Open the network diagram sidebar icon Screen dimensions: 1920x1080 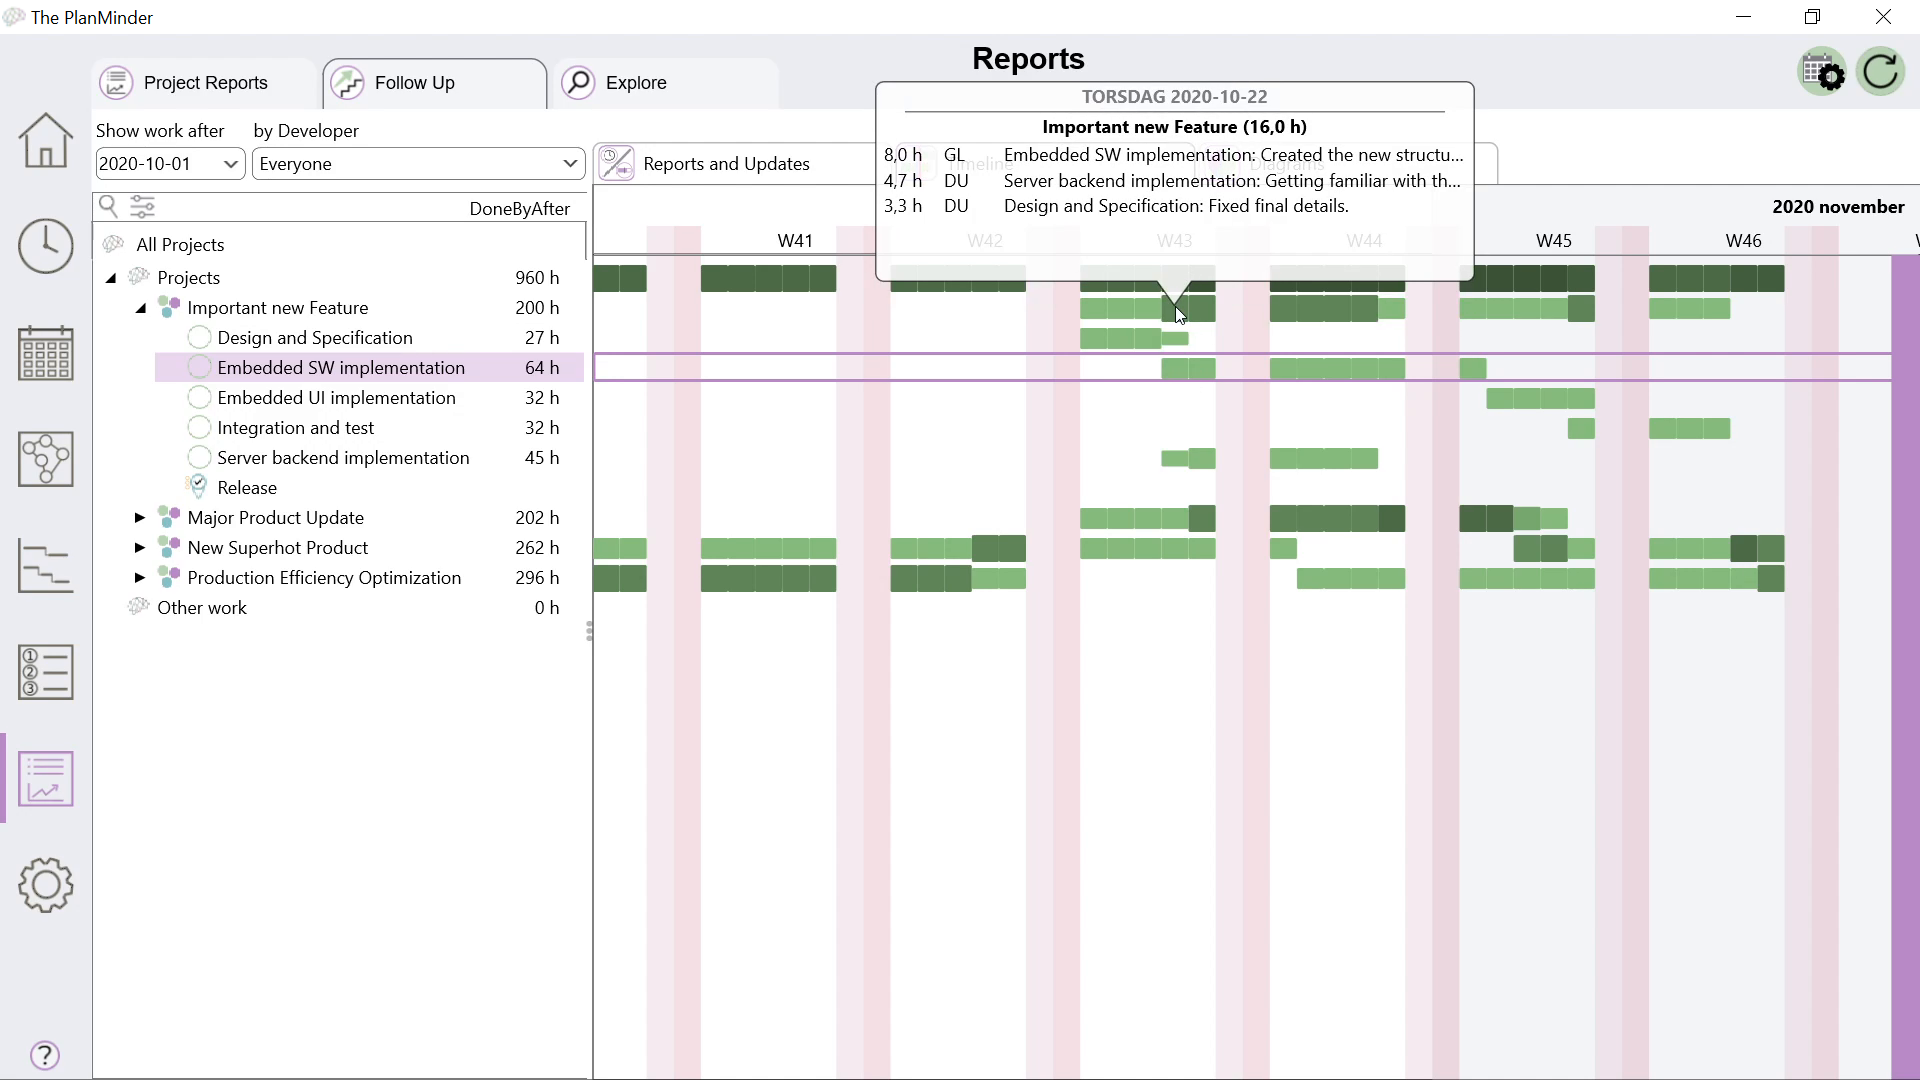pyautogui.click(x=46, y=459)
